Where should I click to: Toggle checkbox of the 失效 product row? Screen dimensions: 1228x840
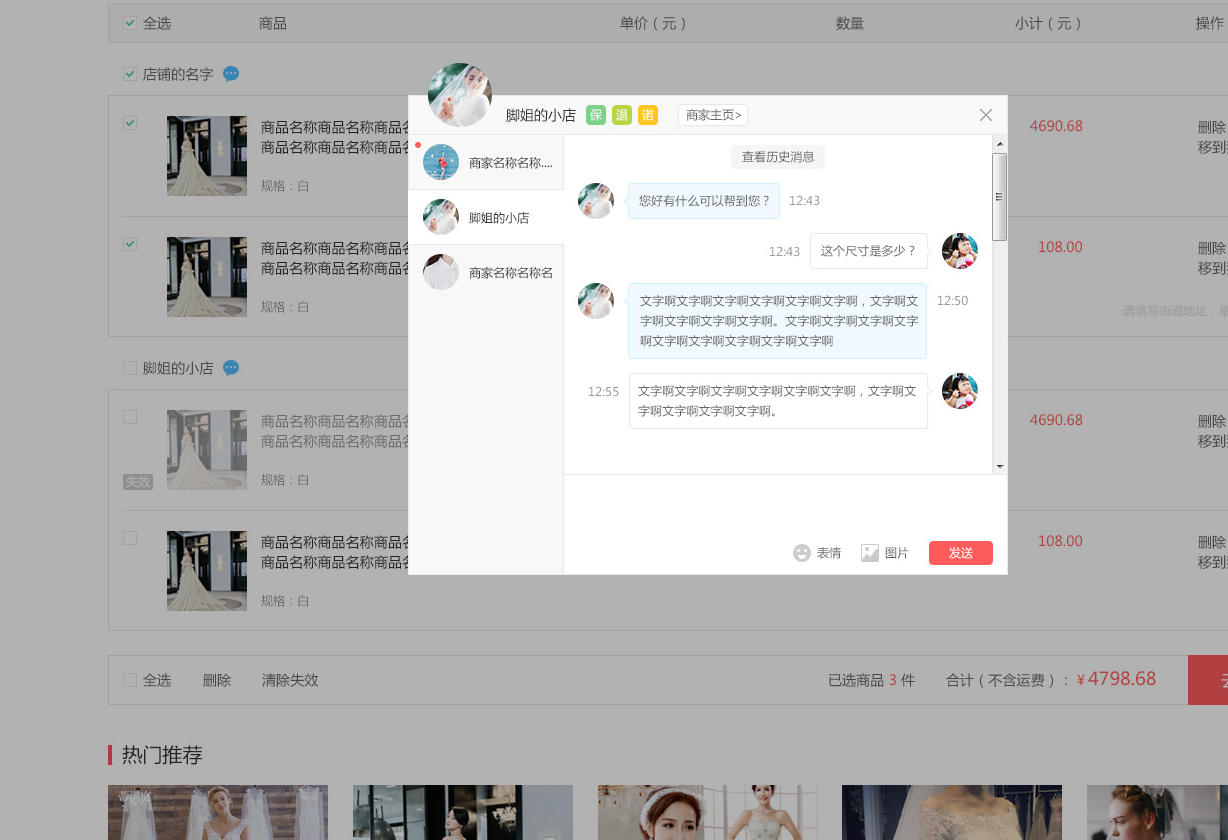tap(130, 417)
